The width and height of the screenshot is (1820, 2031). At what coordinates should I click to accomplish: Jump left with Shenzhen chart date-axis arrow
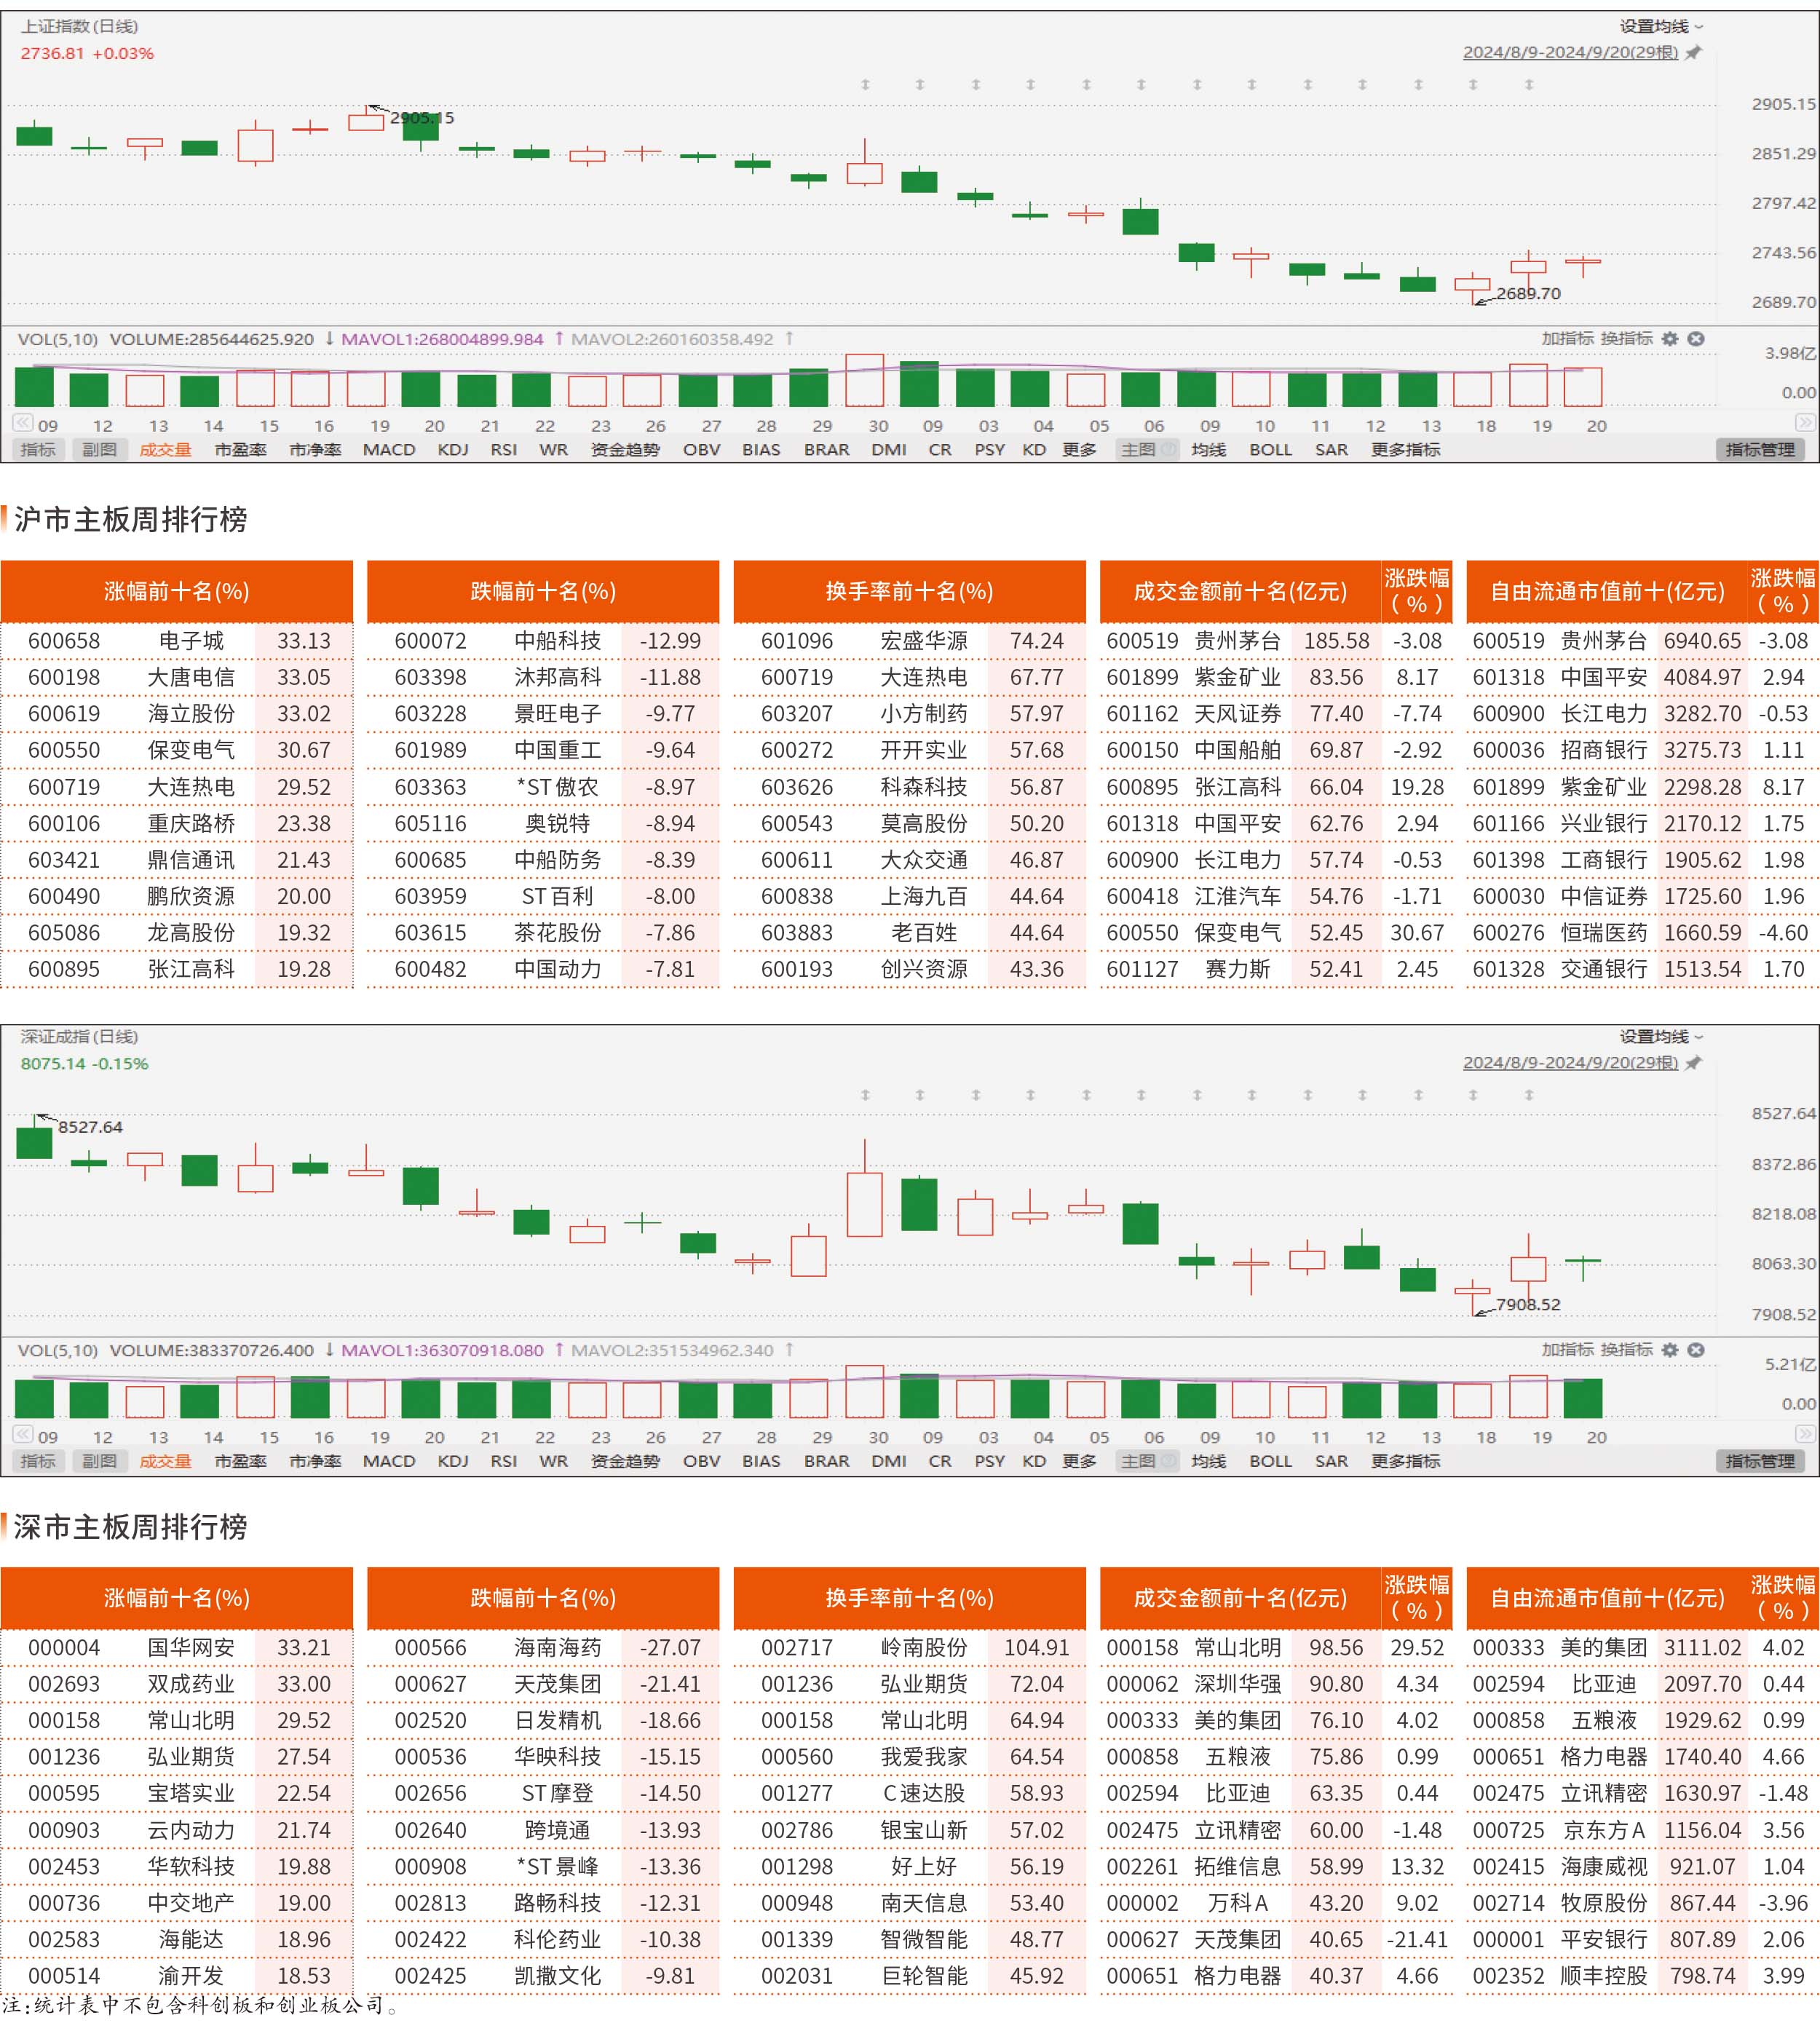(22, 1434)
